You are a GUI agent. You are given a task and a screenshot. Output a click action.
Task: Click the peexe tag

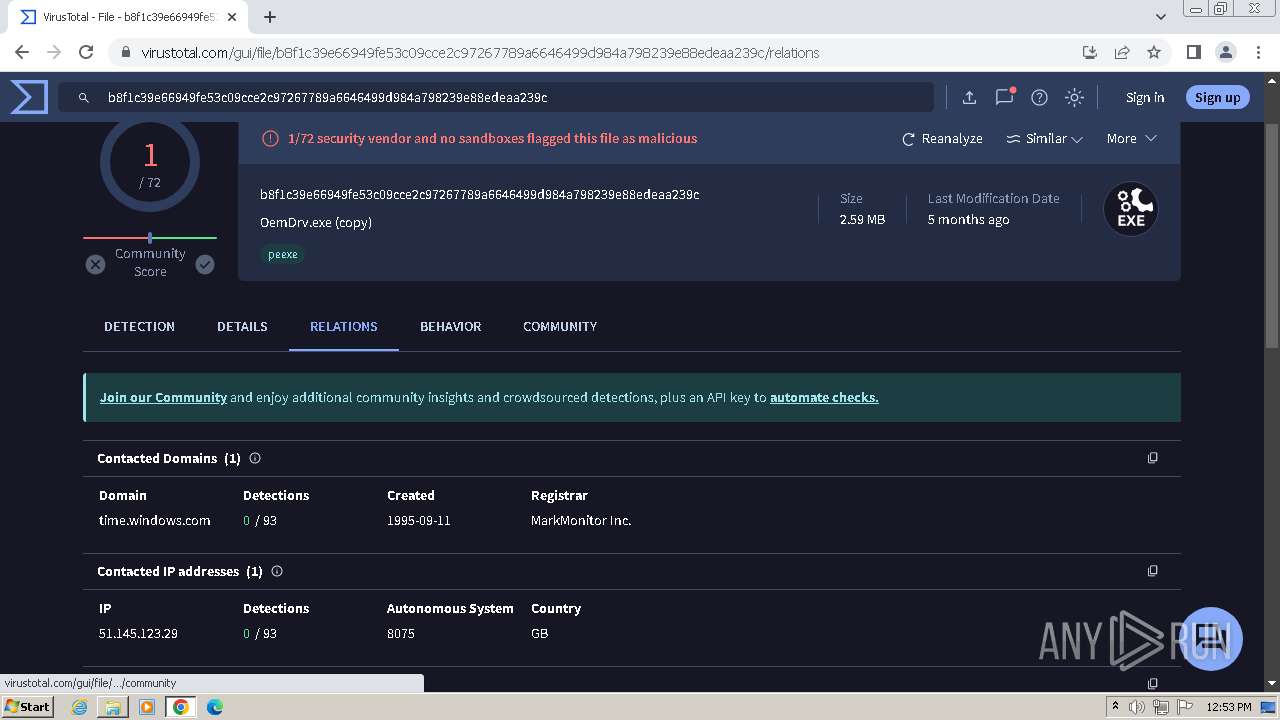(x=283, y=254)
